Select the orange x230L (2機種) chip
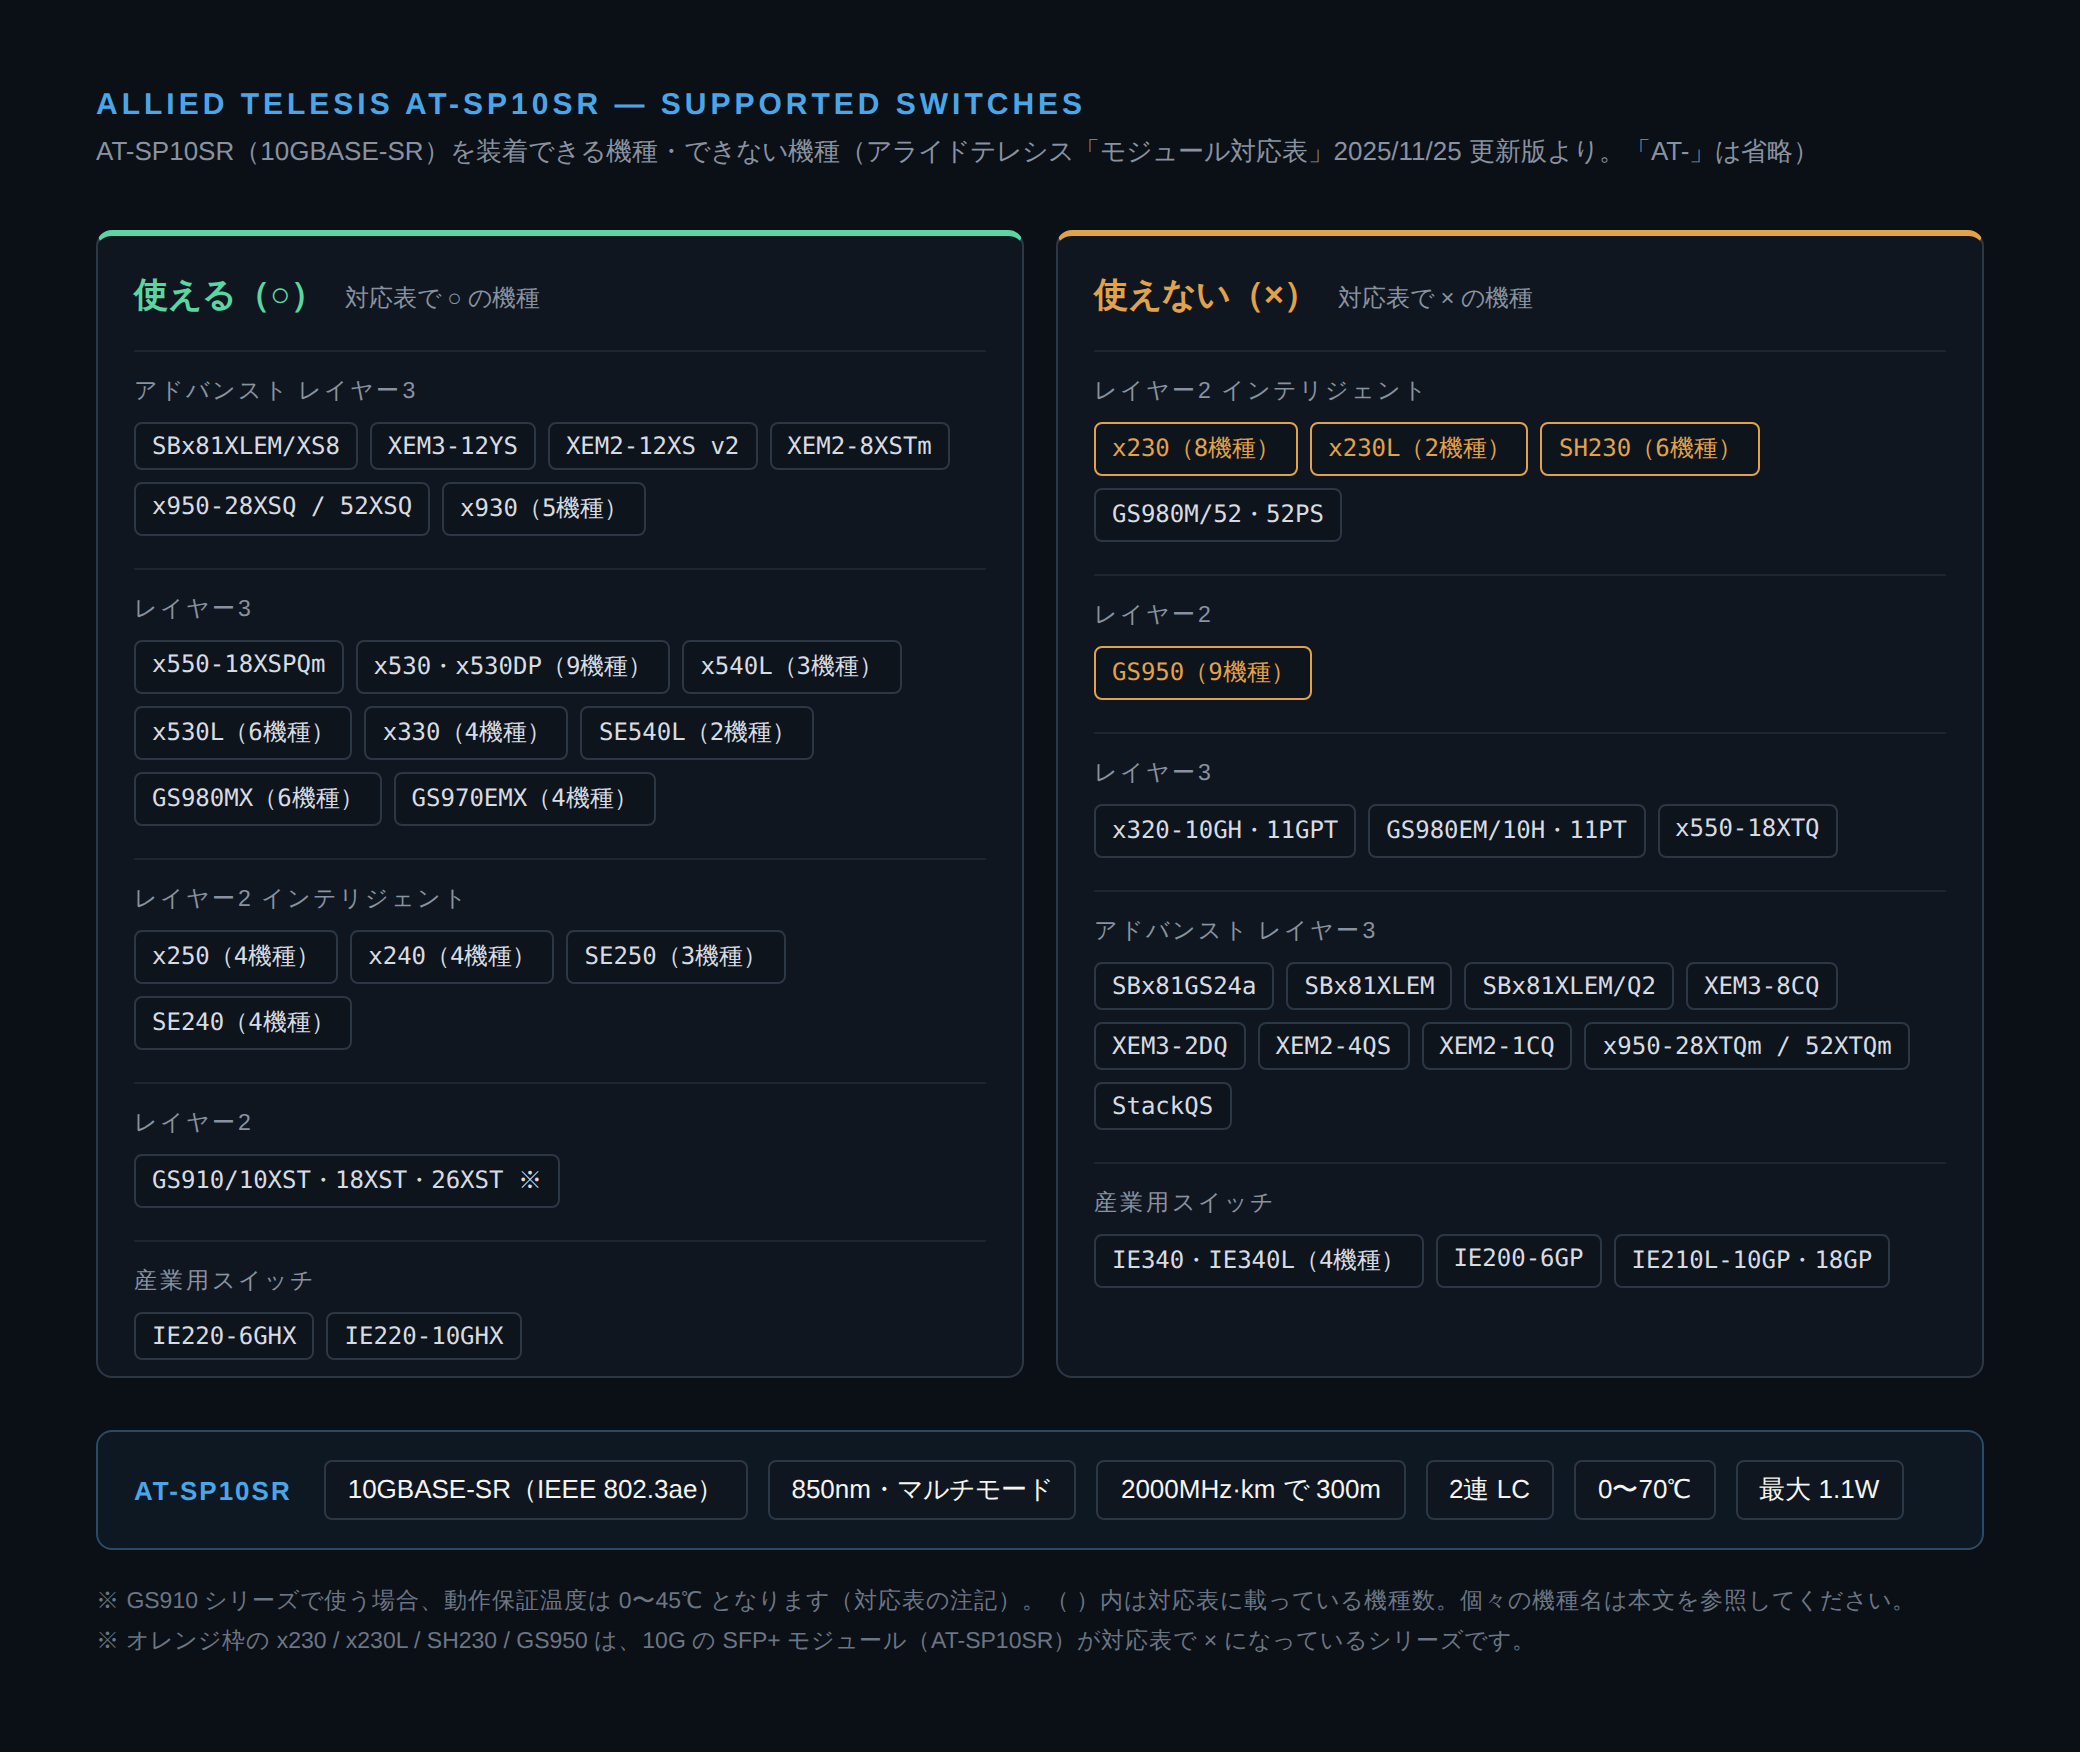The width and height of the screenshot is (2080, 1752). click(1418, 448)
